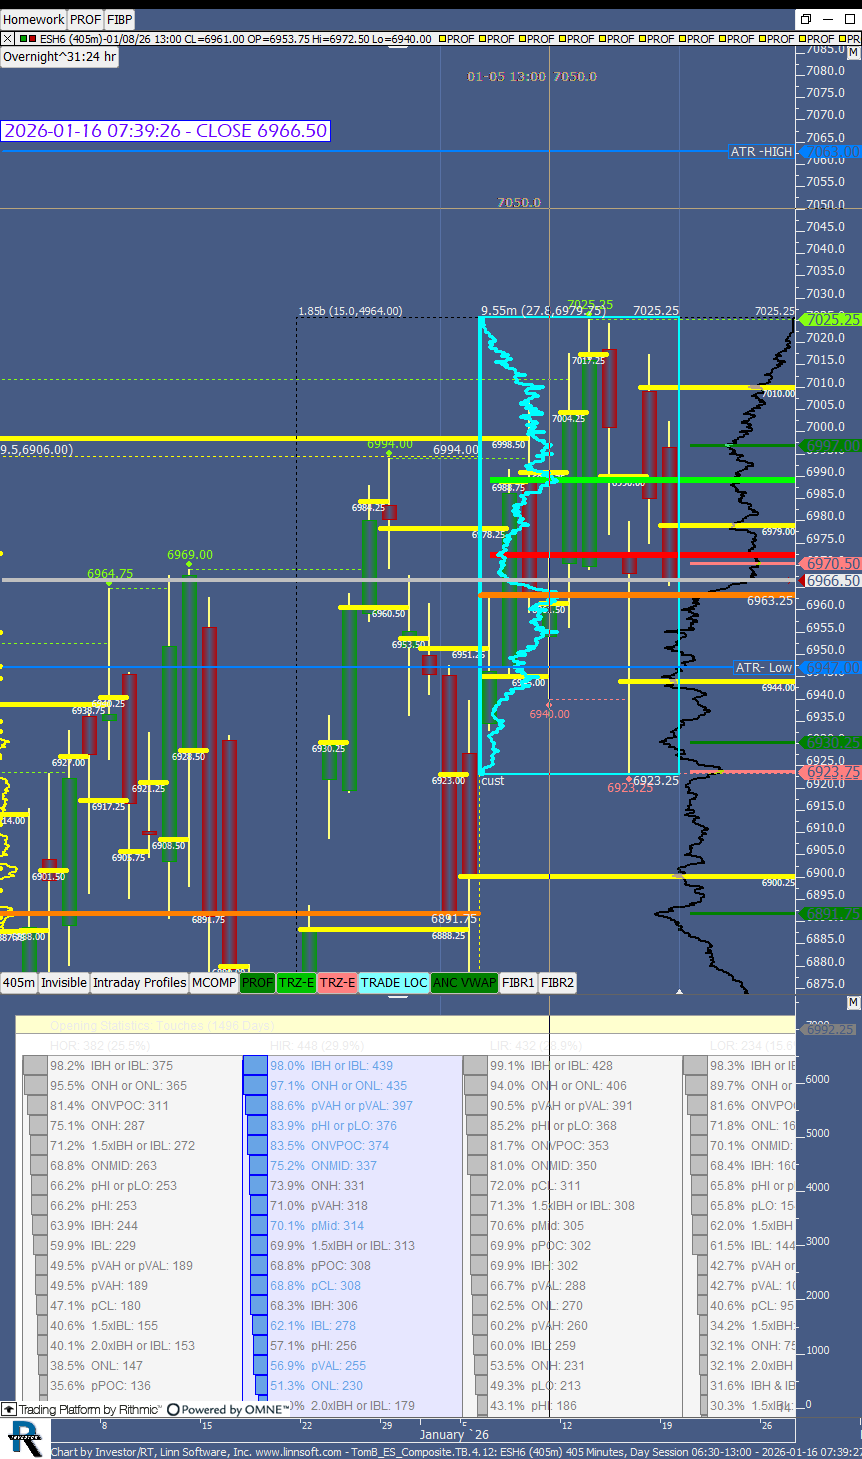This screenshot has width=862, height=1459.
Task: Click the ESH6 candle color icon in legend
Action: [x=27, y=39]
